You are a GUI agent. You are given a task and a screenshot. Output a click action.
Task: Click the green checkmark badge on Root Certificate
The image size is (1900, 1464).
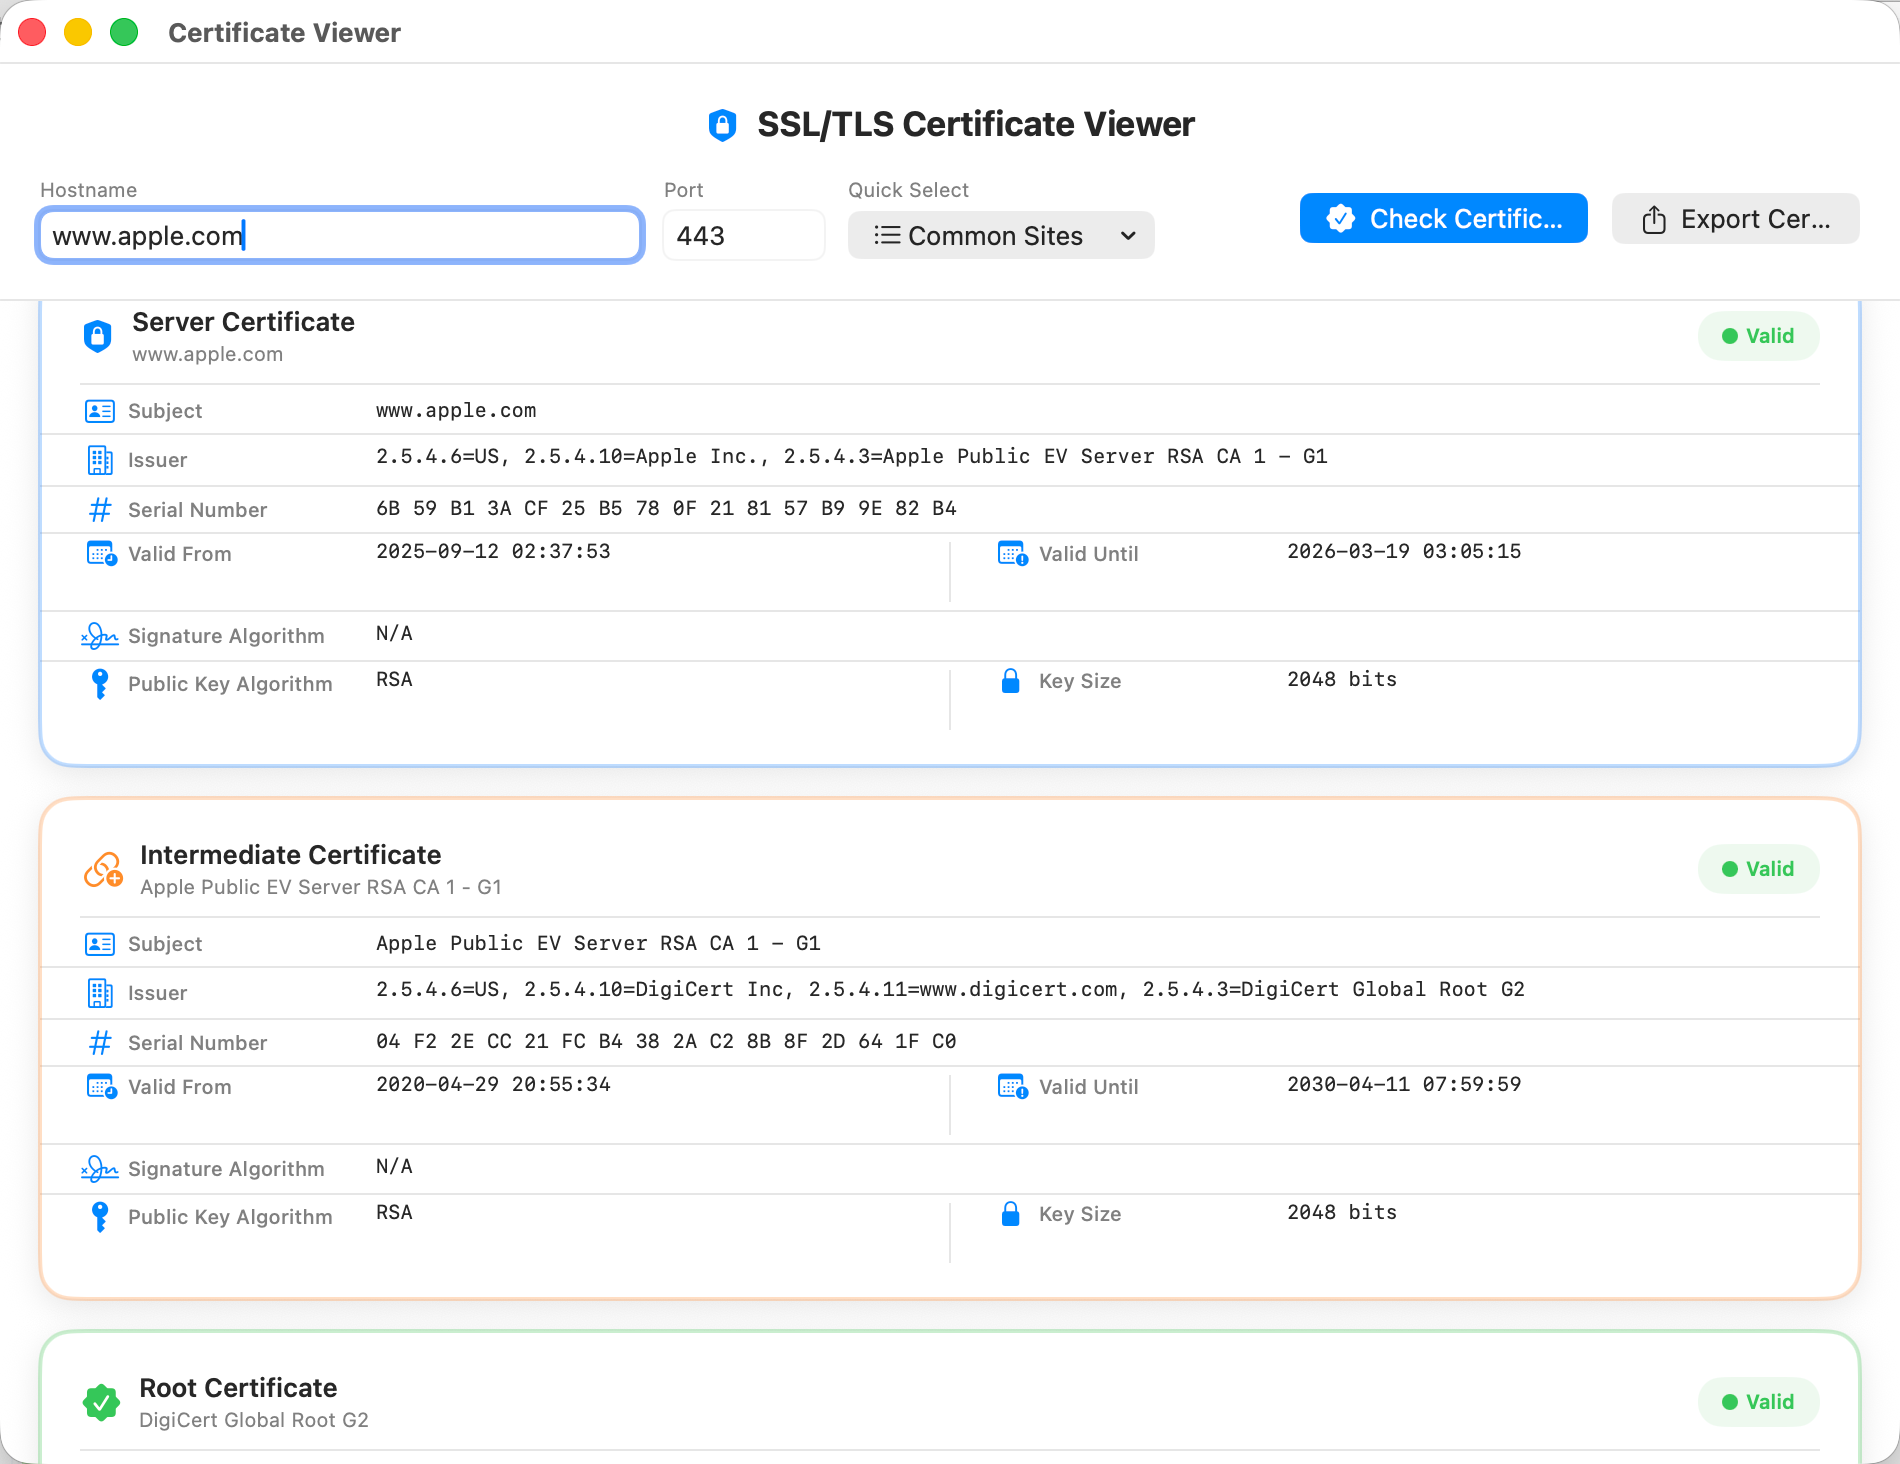(101, 1401)
